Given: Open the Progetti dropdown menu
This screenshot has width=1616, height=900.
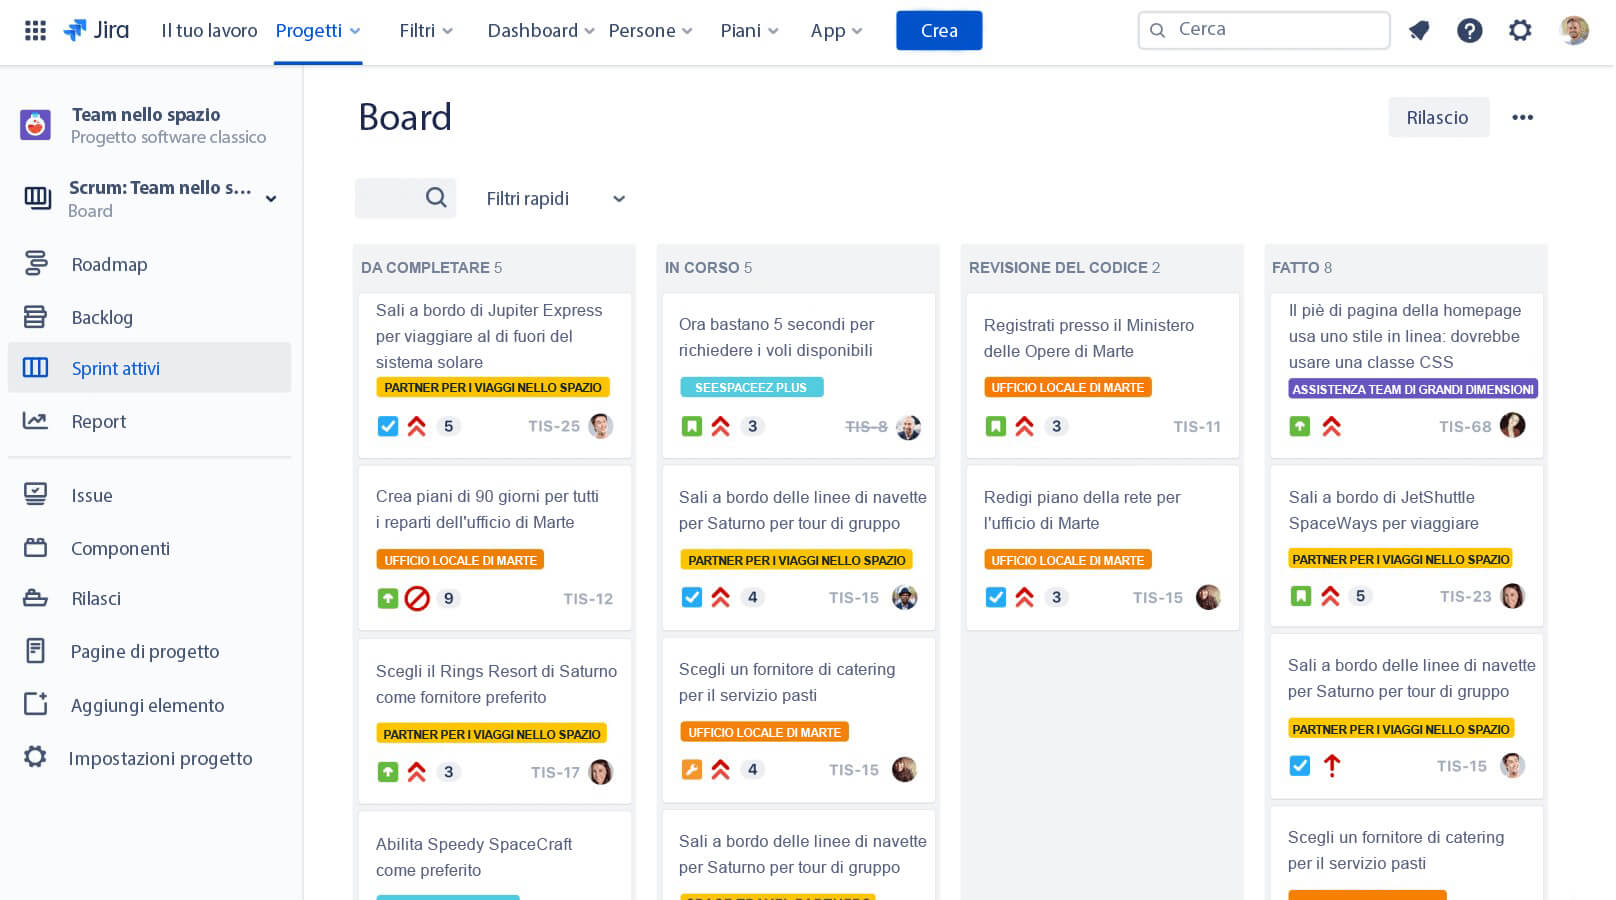Looking at the screenshot, I should pos(318,31).
